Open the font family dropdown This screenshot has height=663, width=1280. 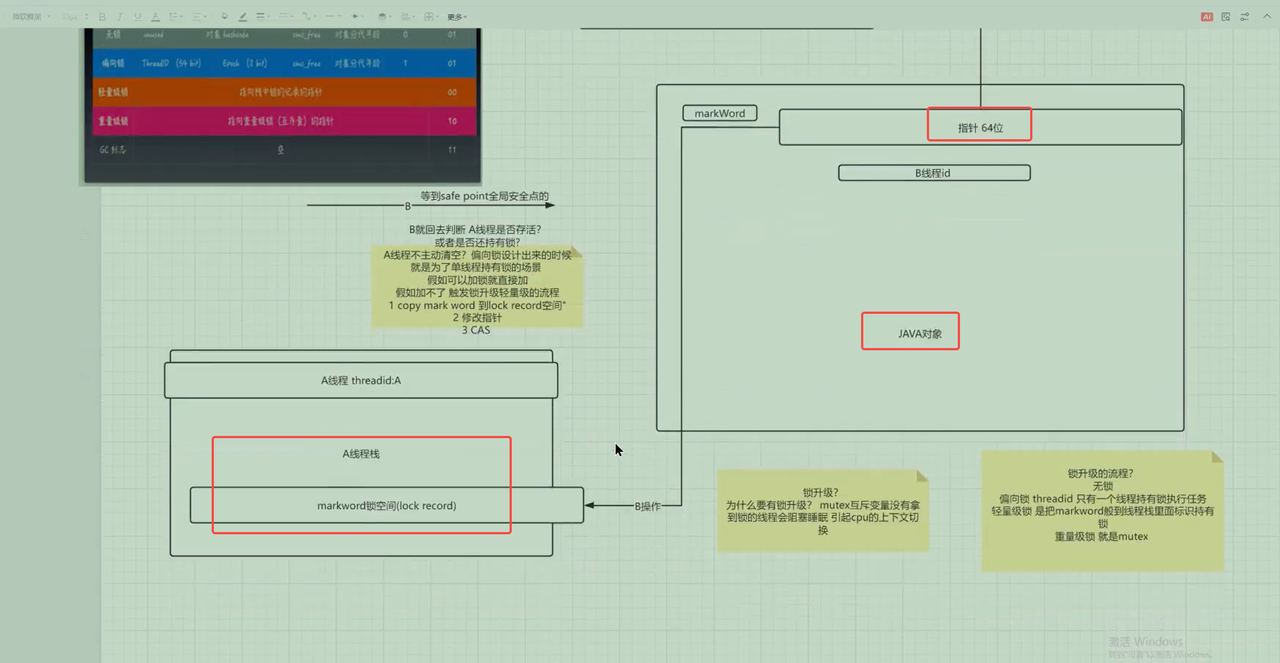coord(31,17)
